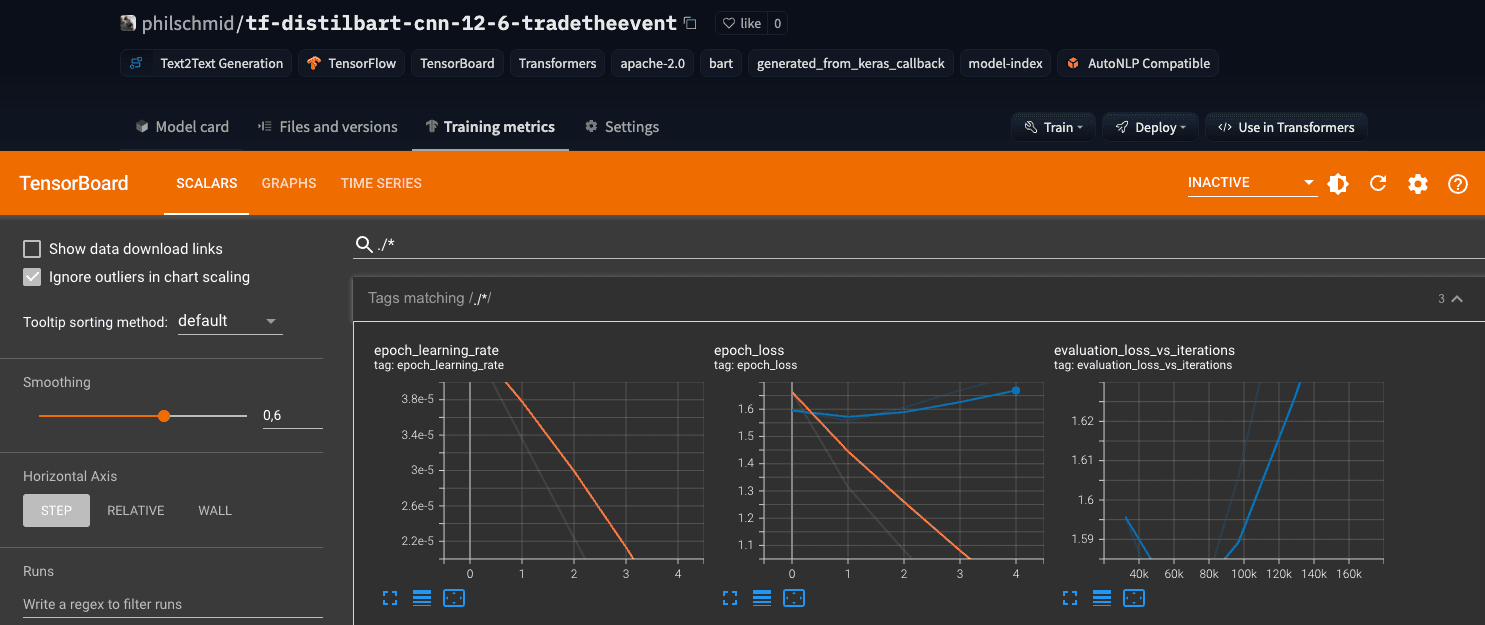This screenshot has height=625, width=1485.
Task: Select the STEP horizontal axis option
Action: point(56,510)
